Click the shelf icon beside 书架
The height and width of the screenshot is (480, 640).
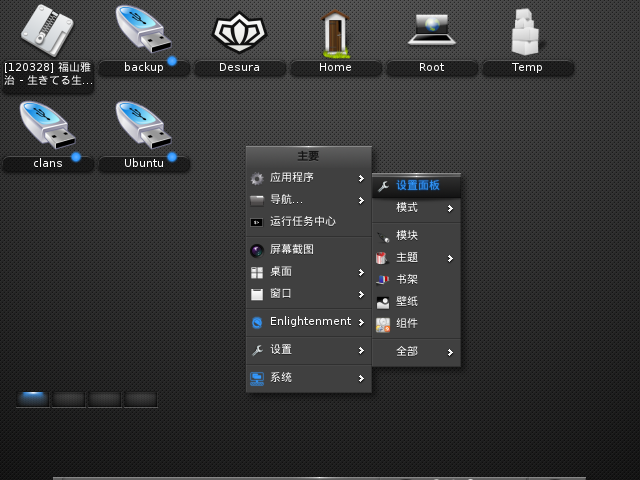382,280
